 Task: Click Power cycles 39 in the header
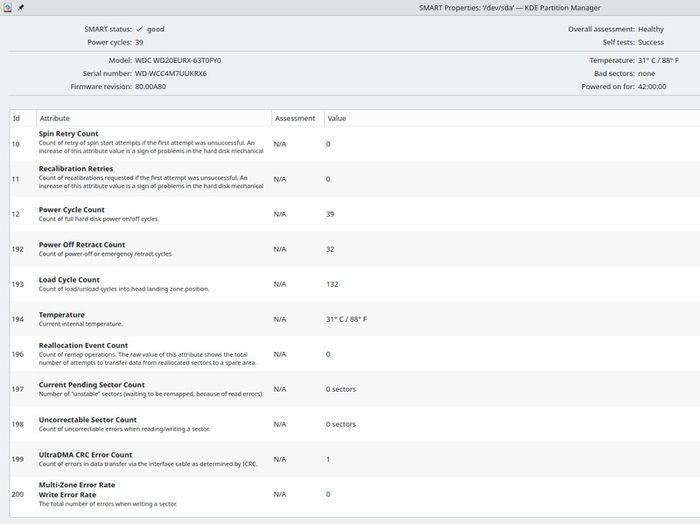coord(139,42)
